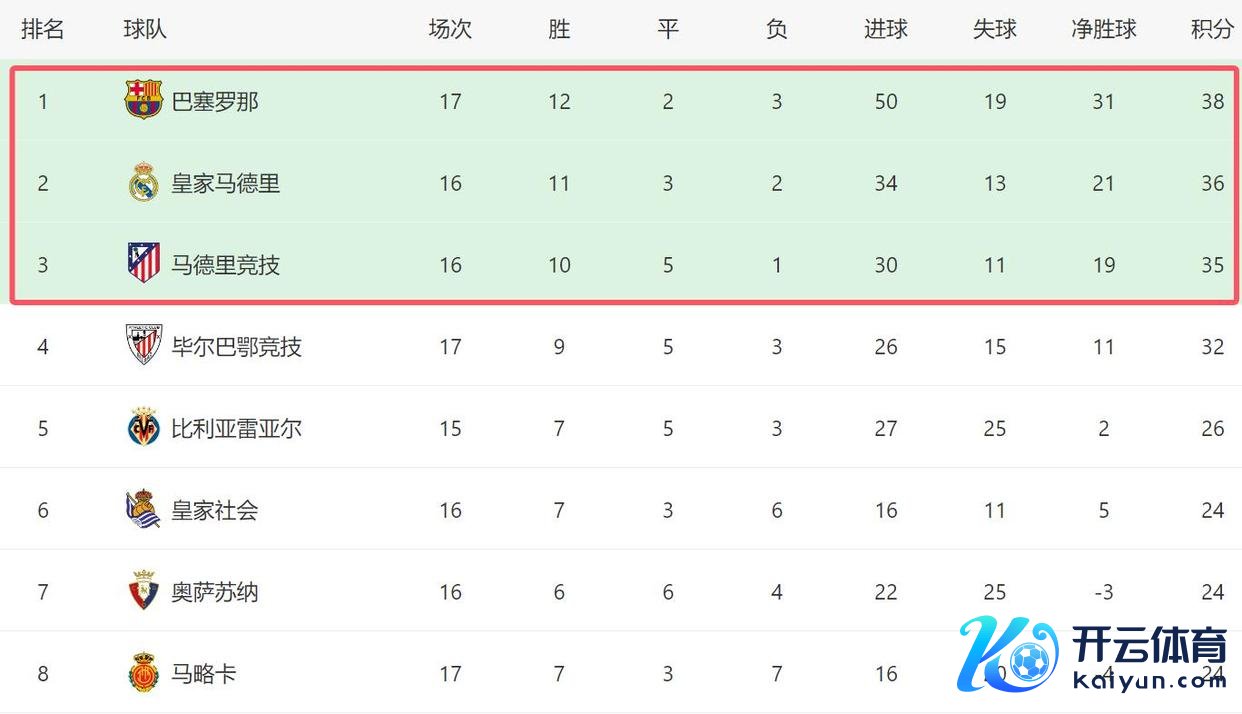Click the 马德里竞技 team name
This screenshot has width=1242, height=714.
coord(225,265)
